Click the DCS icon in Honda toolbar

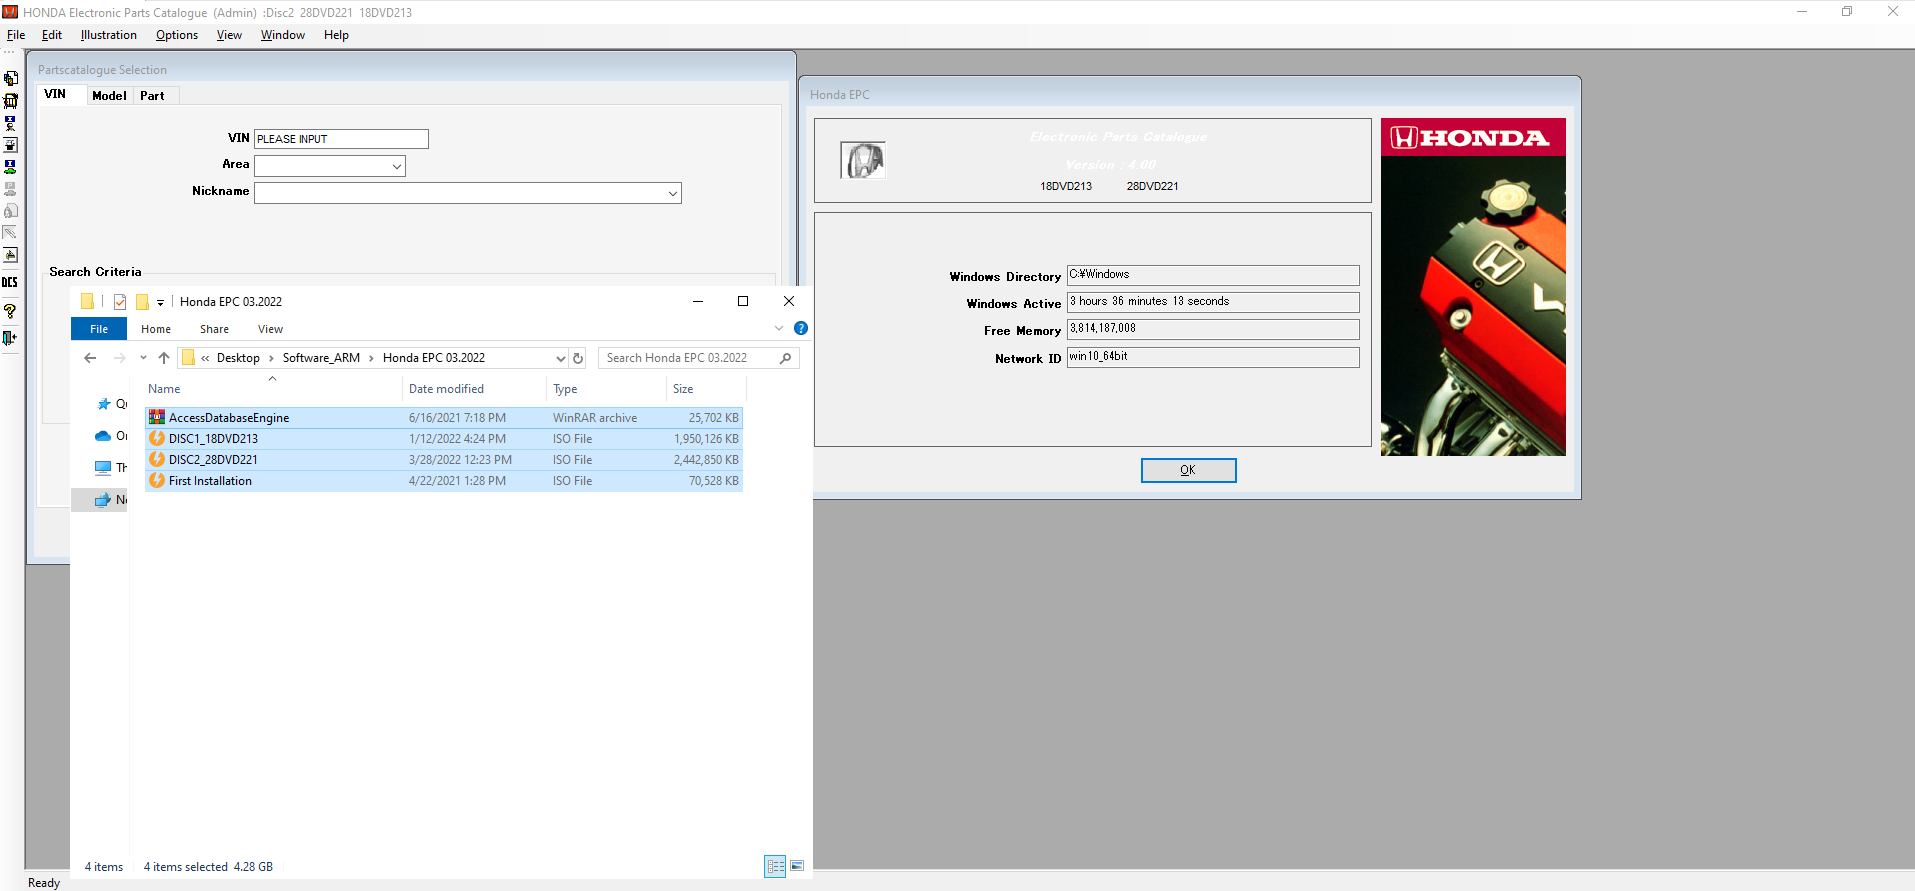pyautogui.click(x=10, y=283)
